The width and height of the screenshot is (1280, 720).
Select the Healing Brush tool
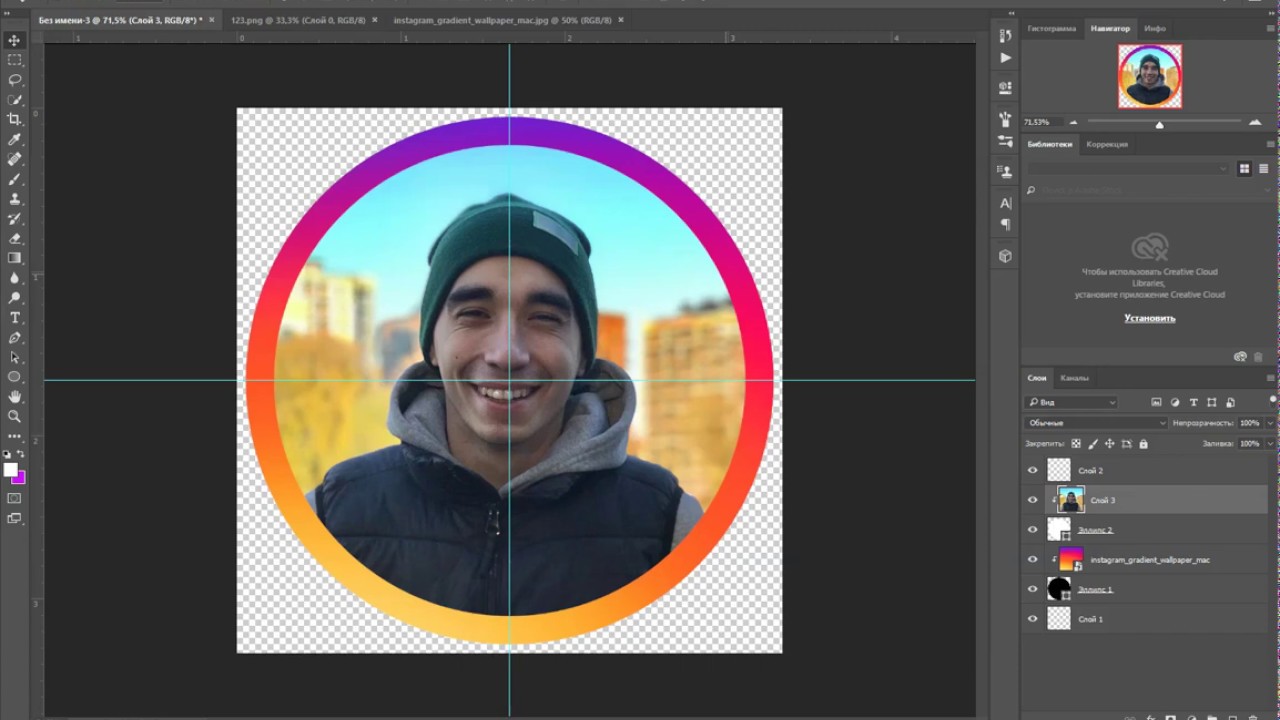[x=14, y=159]
